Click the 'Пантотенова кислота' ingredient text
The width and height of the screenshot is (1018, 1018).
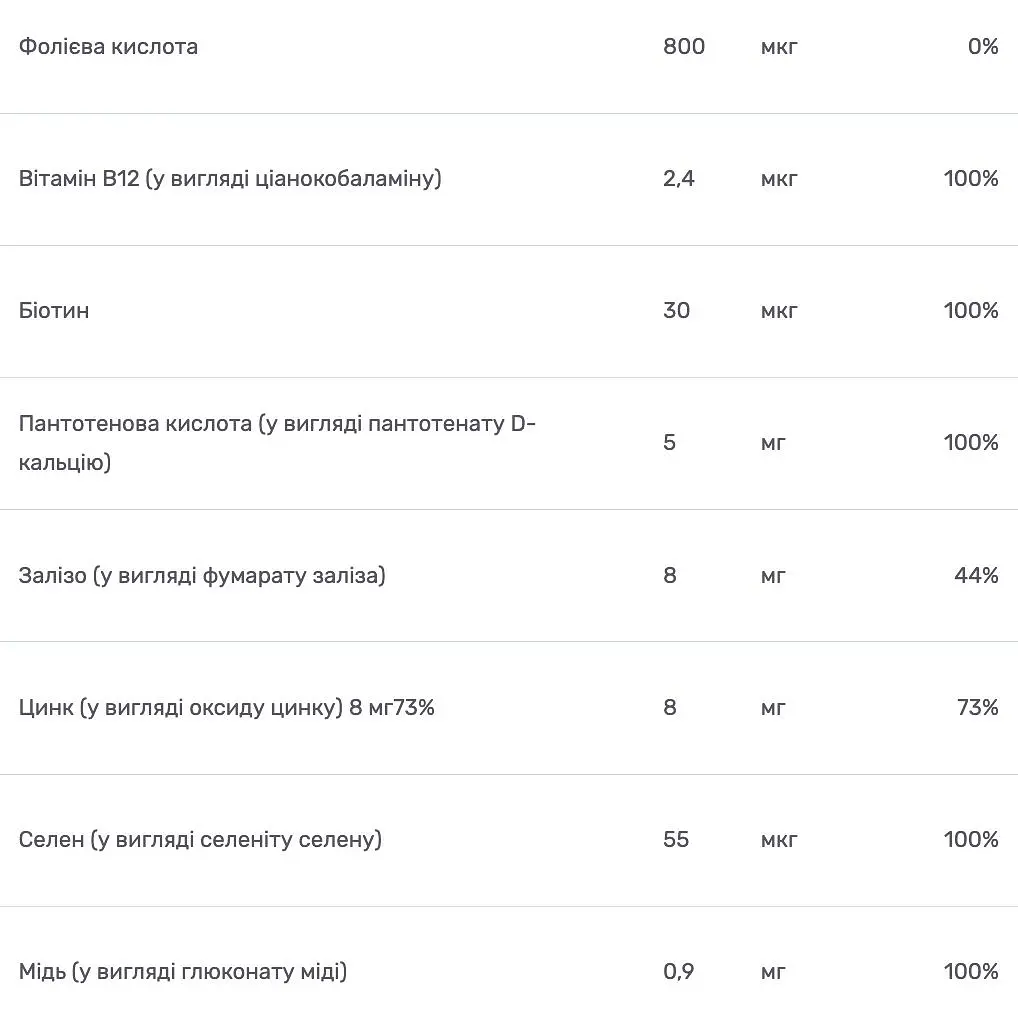pos(277,443)
